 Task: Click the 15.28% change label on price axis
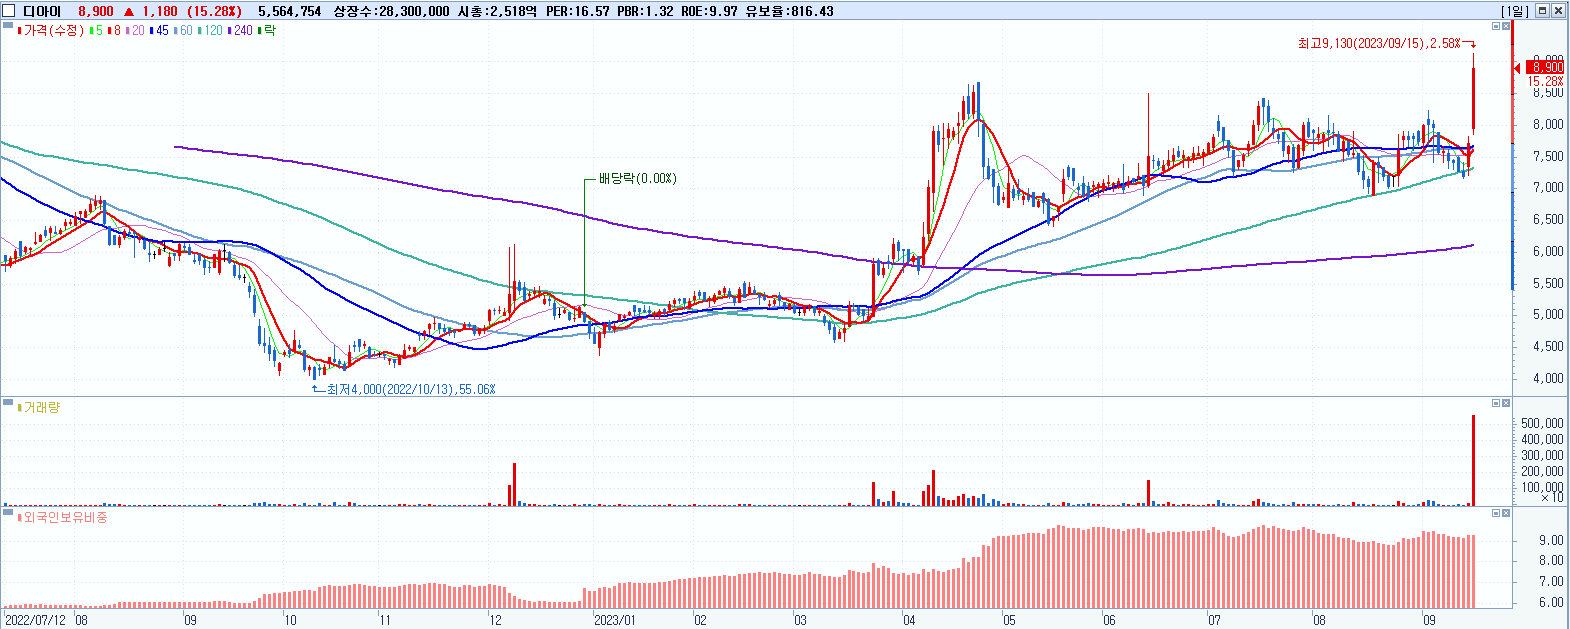1546,81
